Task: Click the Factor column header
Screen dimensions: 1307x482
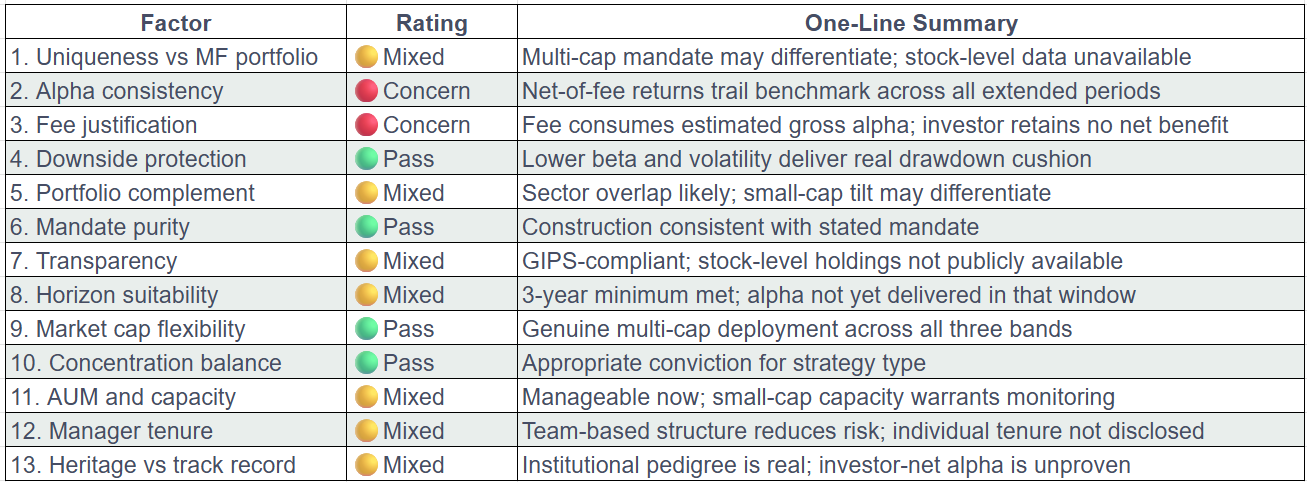Action: [176, 23]
